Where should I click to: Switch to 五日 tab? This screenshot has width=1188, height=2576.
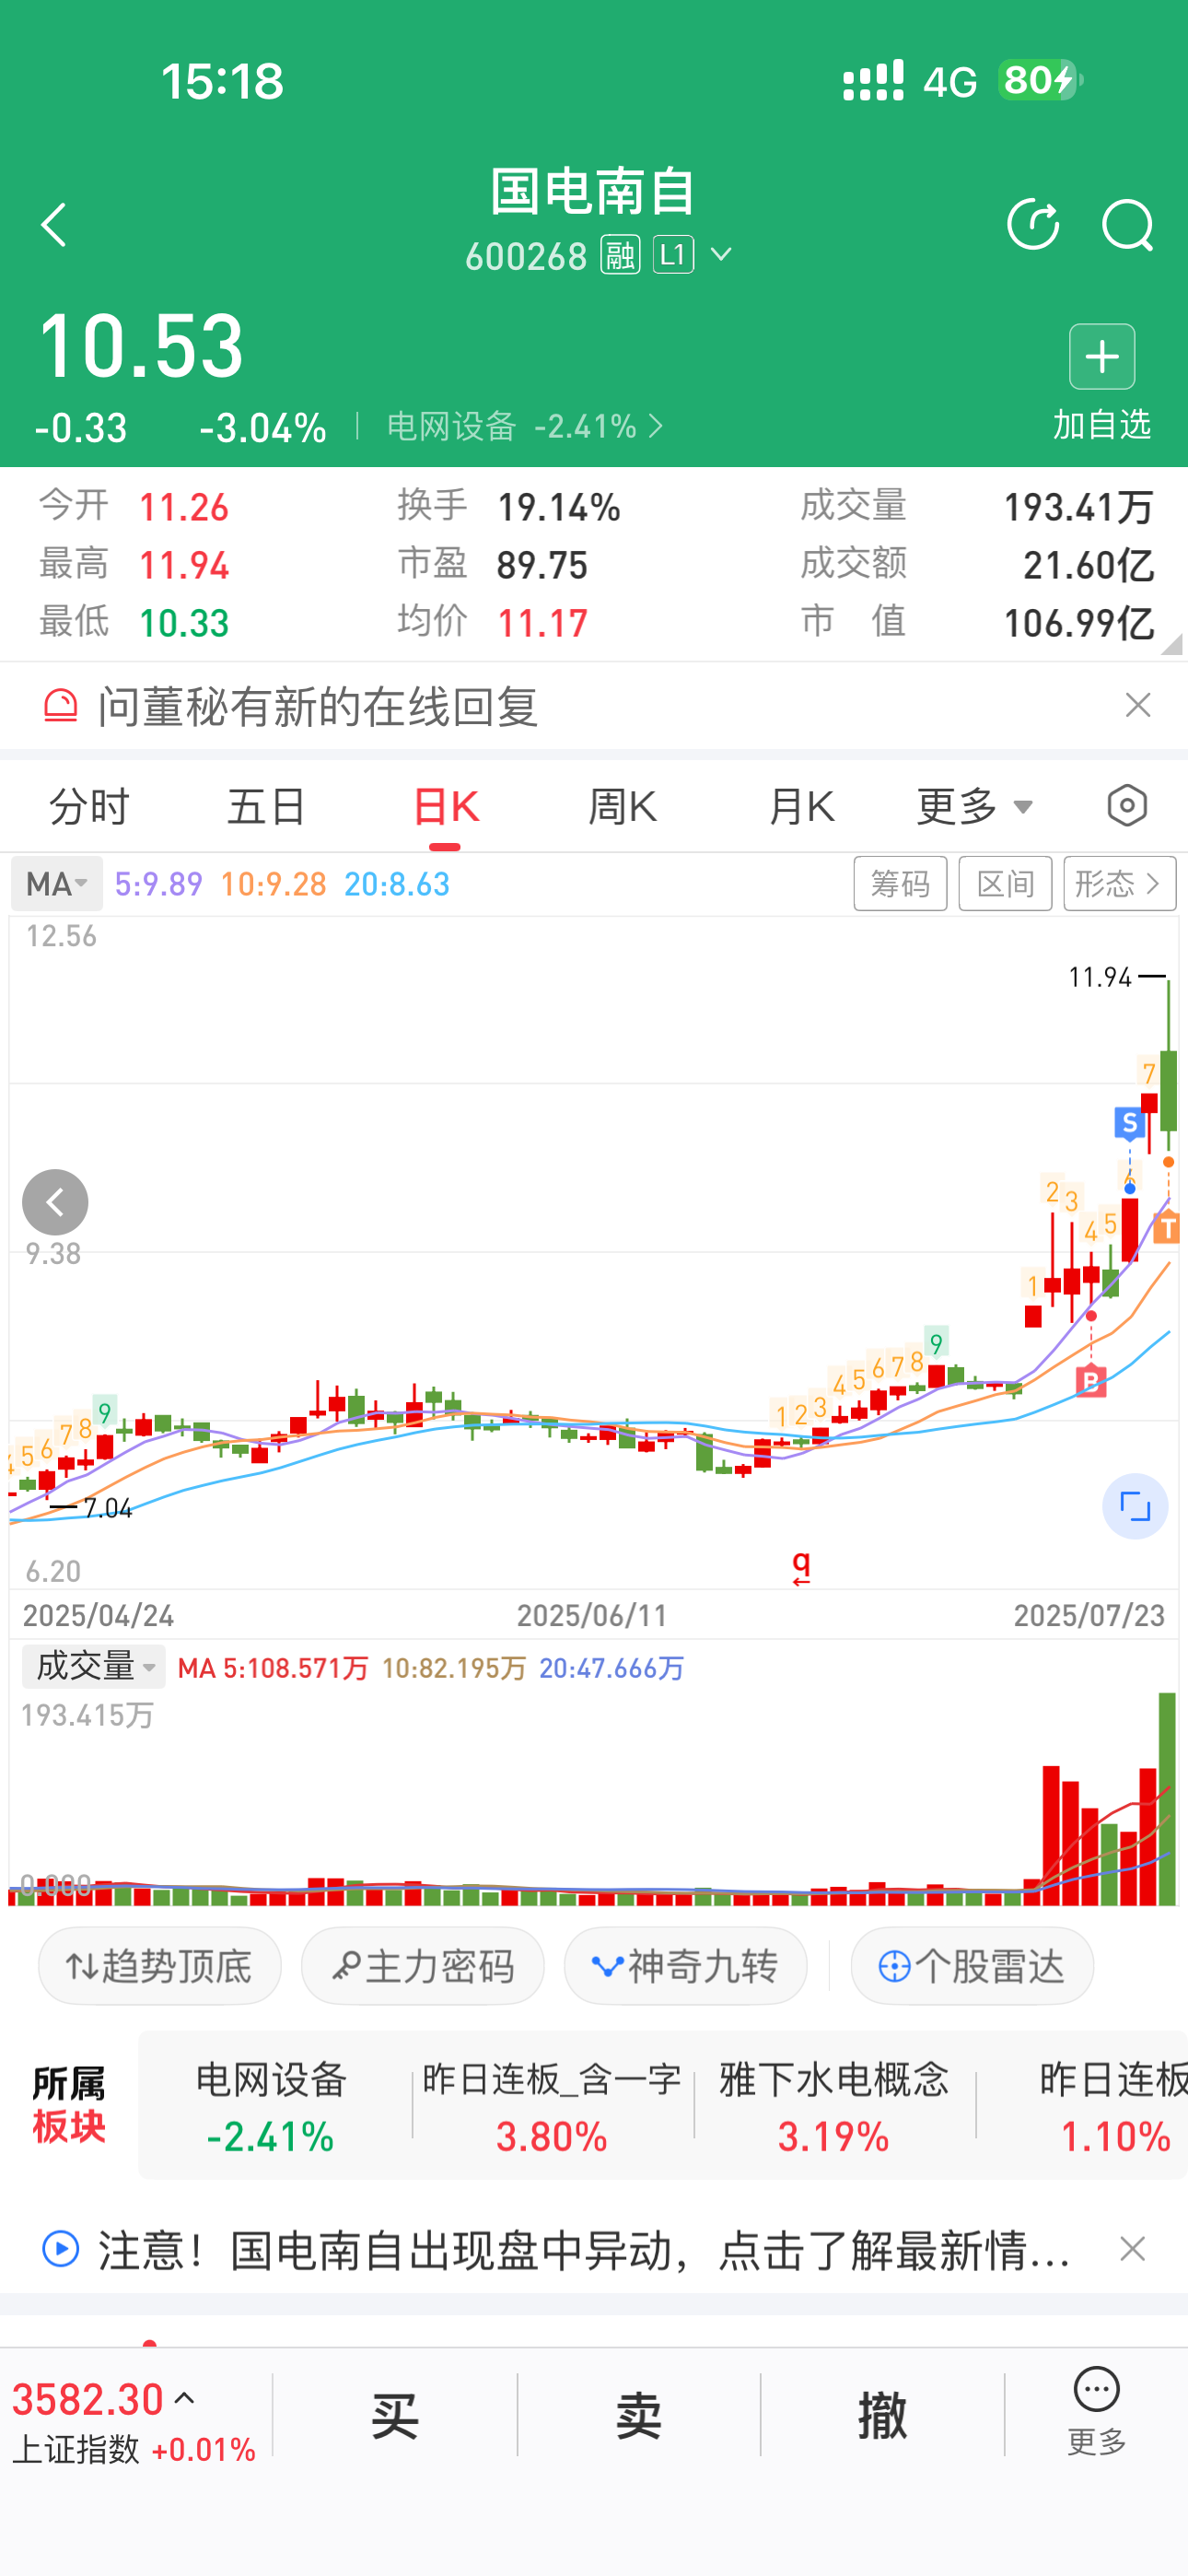point(266,806)
